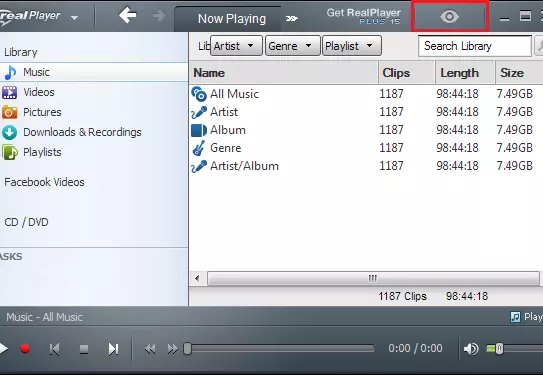Go to the previous track
Screen dimensions: 543x375
tap(54, 349)
